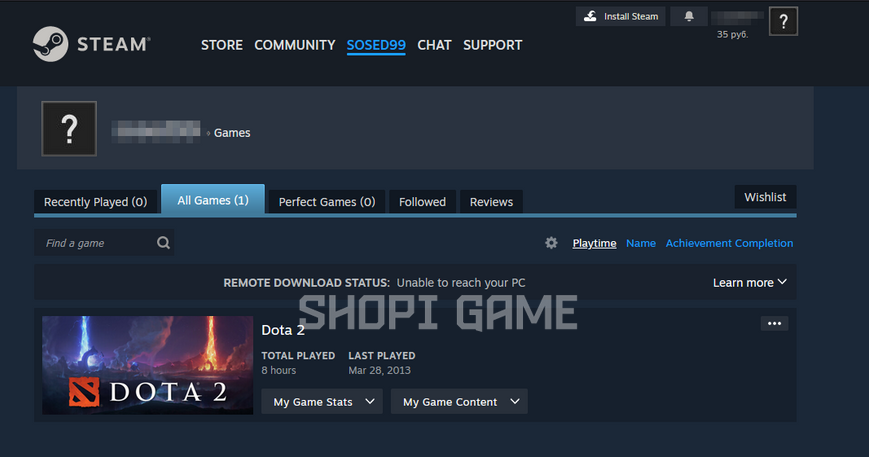
Task: Open the SUPPORT page
Action: pos(493,45)
